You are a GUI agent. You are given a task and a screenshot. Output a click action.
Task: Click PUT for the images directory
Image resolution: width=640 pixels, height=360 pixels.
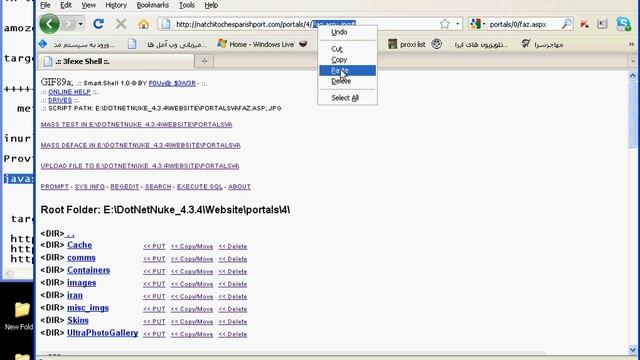pos(154,284)
